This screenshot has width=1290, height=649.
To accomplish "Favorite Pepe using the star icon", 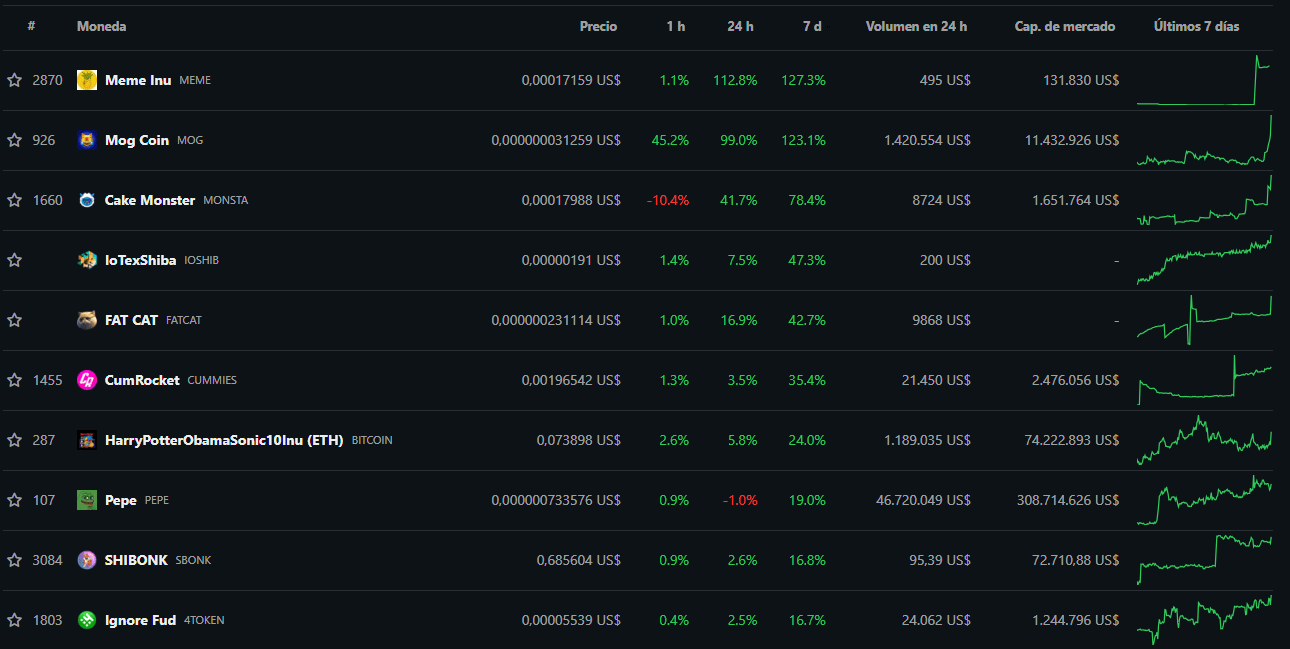I will (x=14, y=500).
